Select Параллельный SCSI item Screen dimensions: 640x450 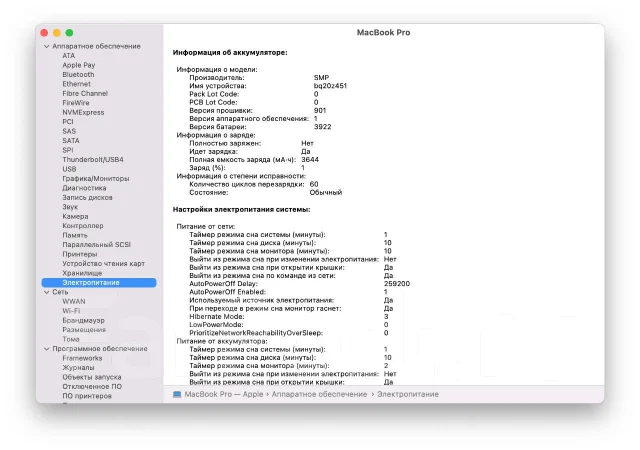coord(96,245)
